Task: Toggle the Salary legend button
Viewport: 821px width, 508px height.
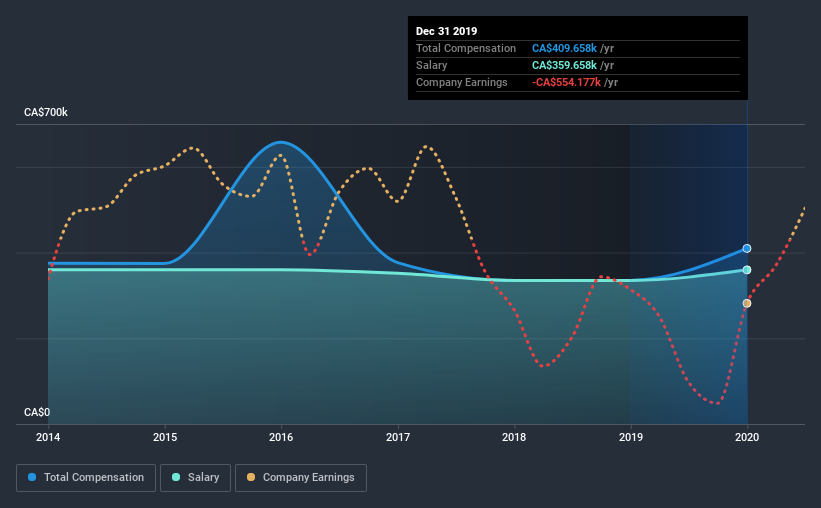Action: click(x=195, y=478)
